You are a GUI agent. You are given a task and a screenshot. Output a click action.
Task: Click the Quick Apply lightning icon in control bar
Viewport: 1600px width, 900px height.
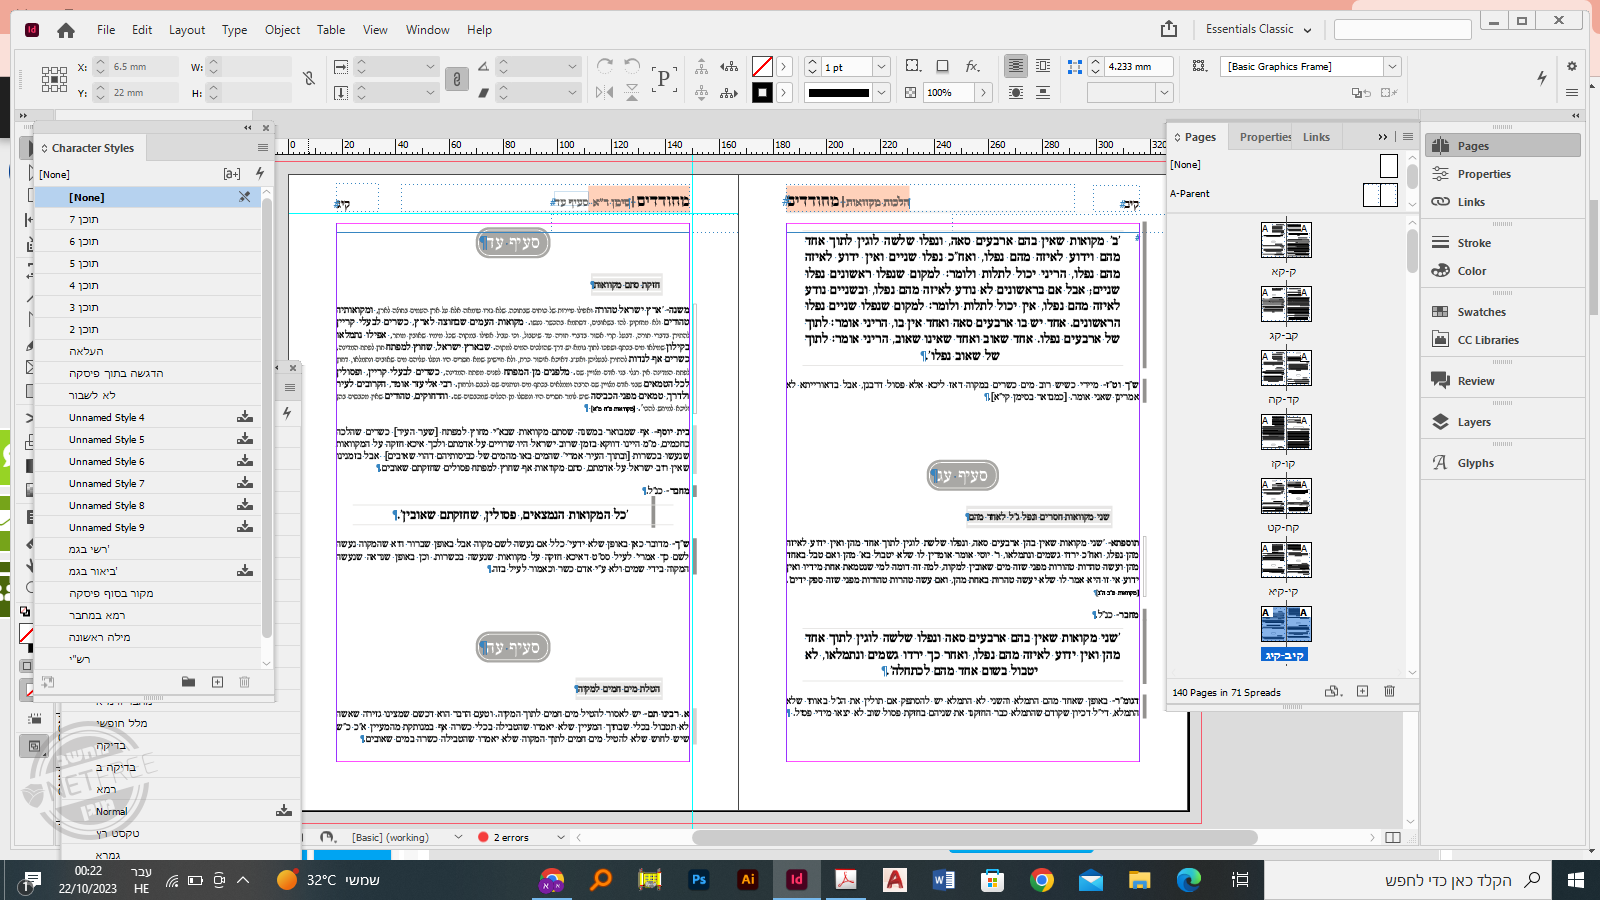[1542, 77]
